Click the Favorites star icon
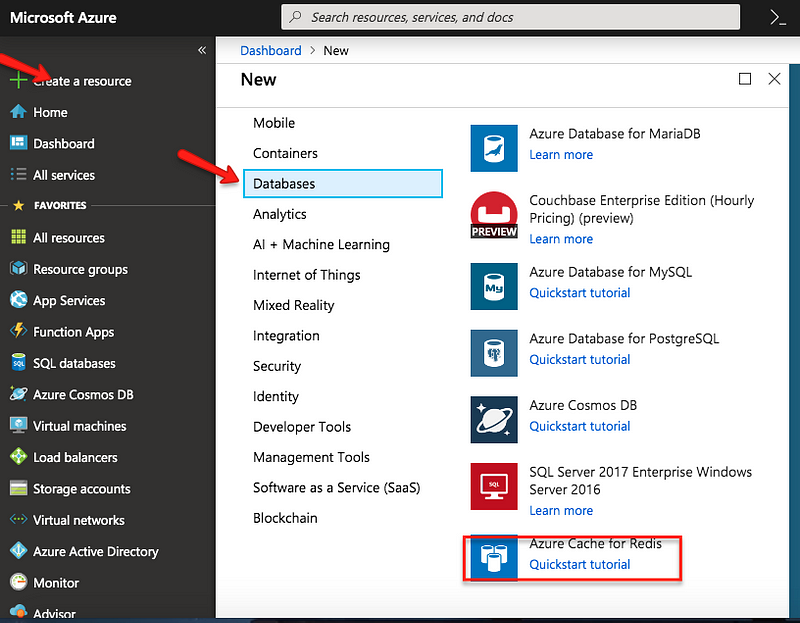The height and width of the screenshot is (623, 800). (x=18, y=205)
